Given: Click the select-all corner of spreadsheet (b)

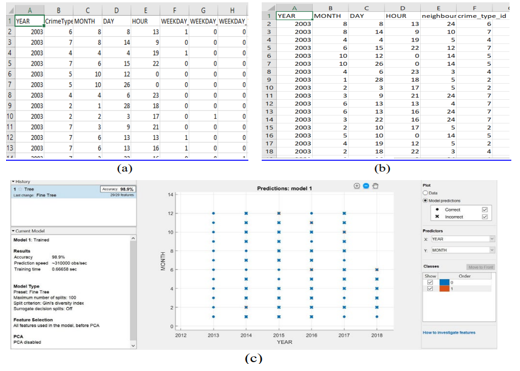Looking at the screenshot, I should [269, 8].
